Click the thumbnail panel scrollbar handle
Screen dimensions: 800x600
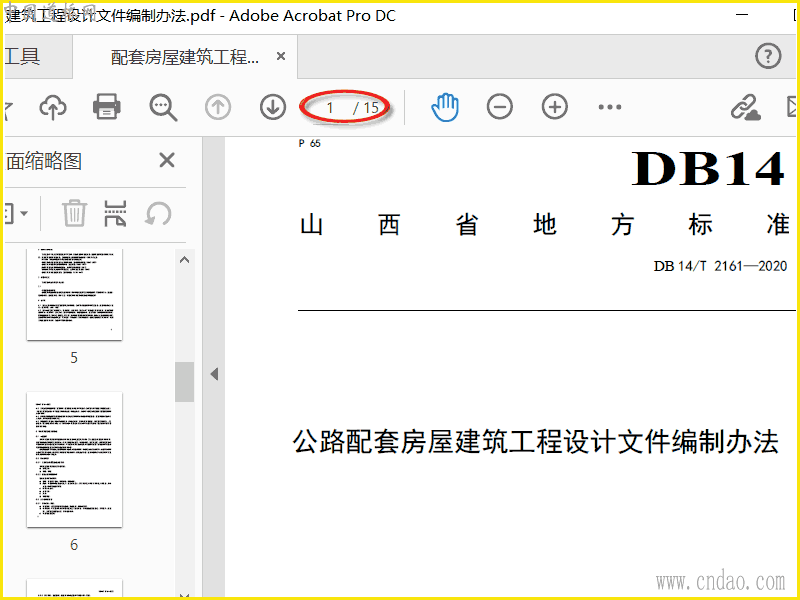(185, 382)
